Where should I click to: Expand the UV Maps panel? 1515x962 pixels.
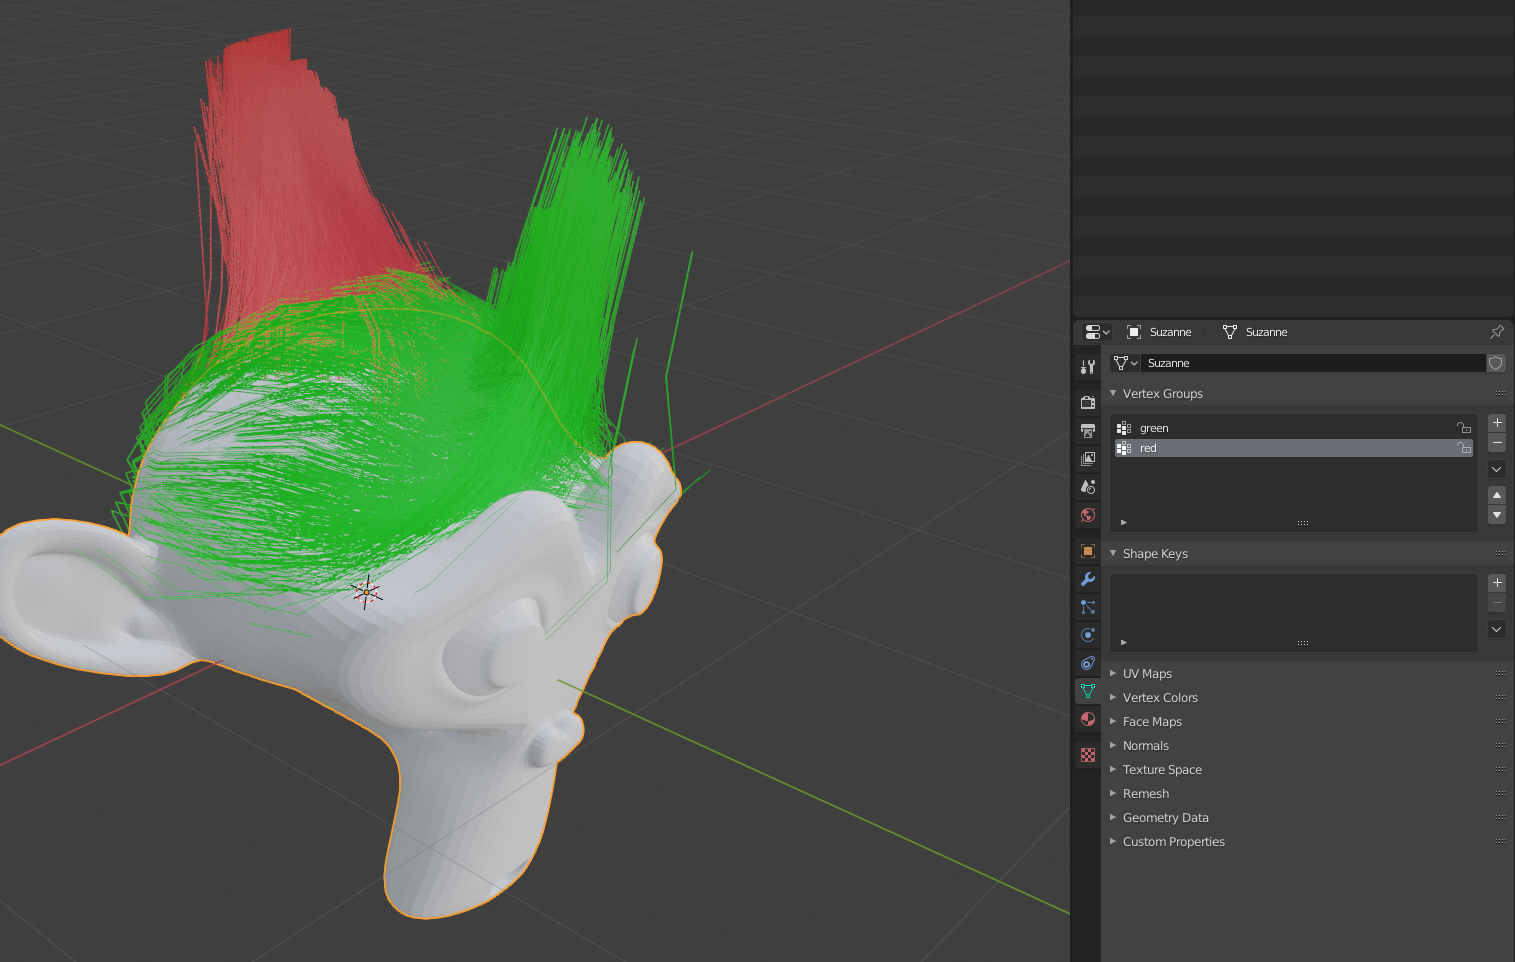pyautogui.click(x=1147, y=673)
